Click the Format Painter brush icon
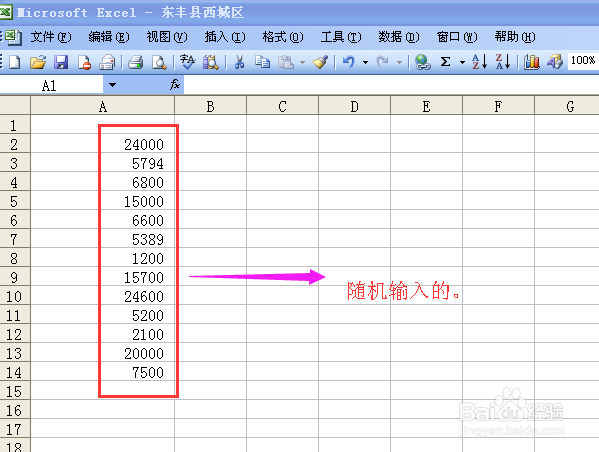The height and width of the screenshot is (452, 599). (320, 62)
